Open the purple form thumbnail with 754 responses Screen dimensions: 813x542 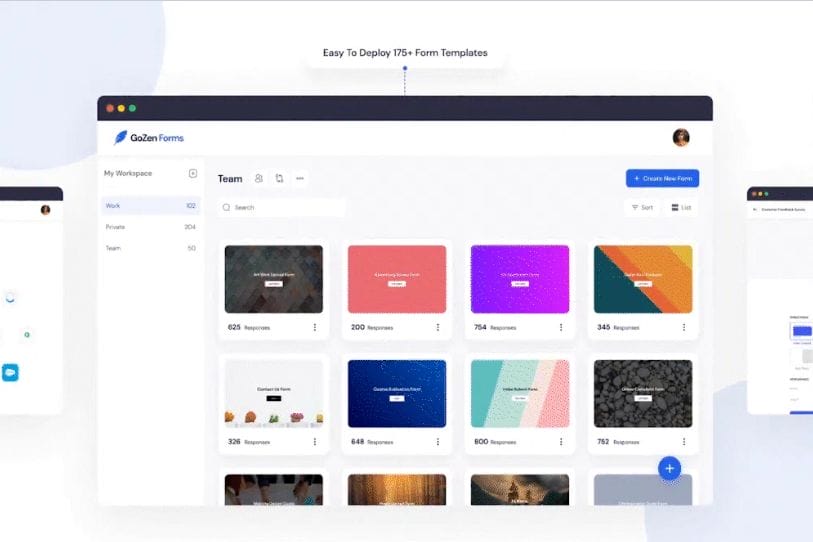[x=520, y=279]
